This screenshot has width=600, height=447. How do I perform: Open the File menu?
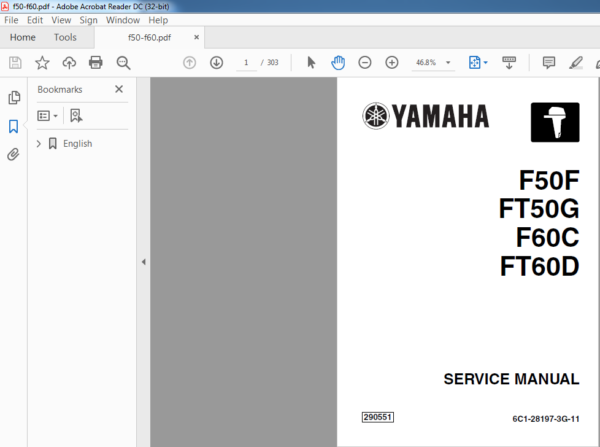pos(11,20)
